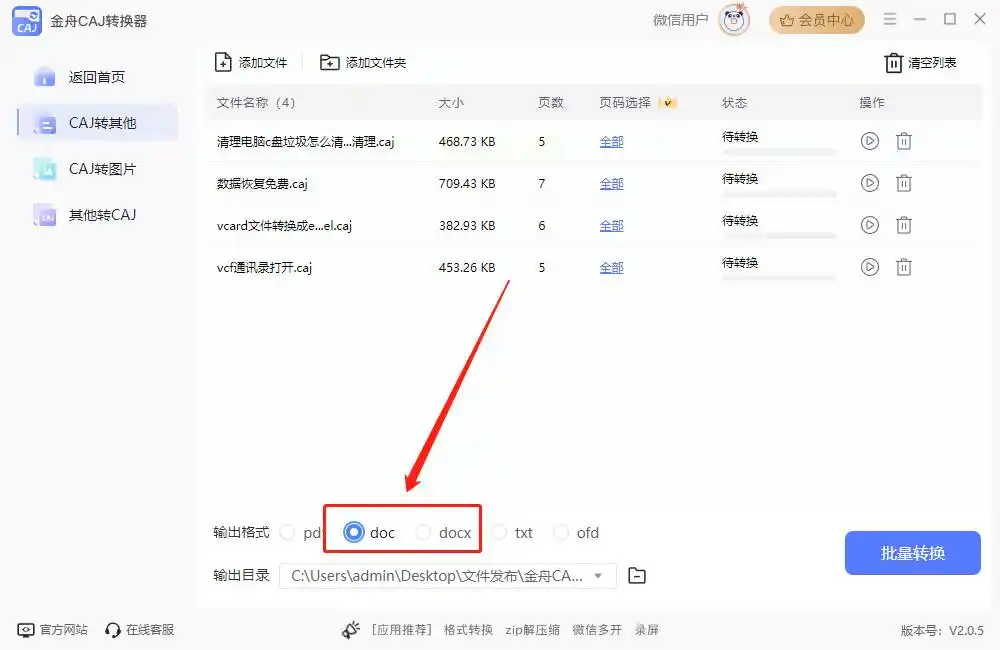The height and width of the screenshot is (650, 1000).
Task: Click the 文件名称 (4) column header
Action: tap(256, 103)
